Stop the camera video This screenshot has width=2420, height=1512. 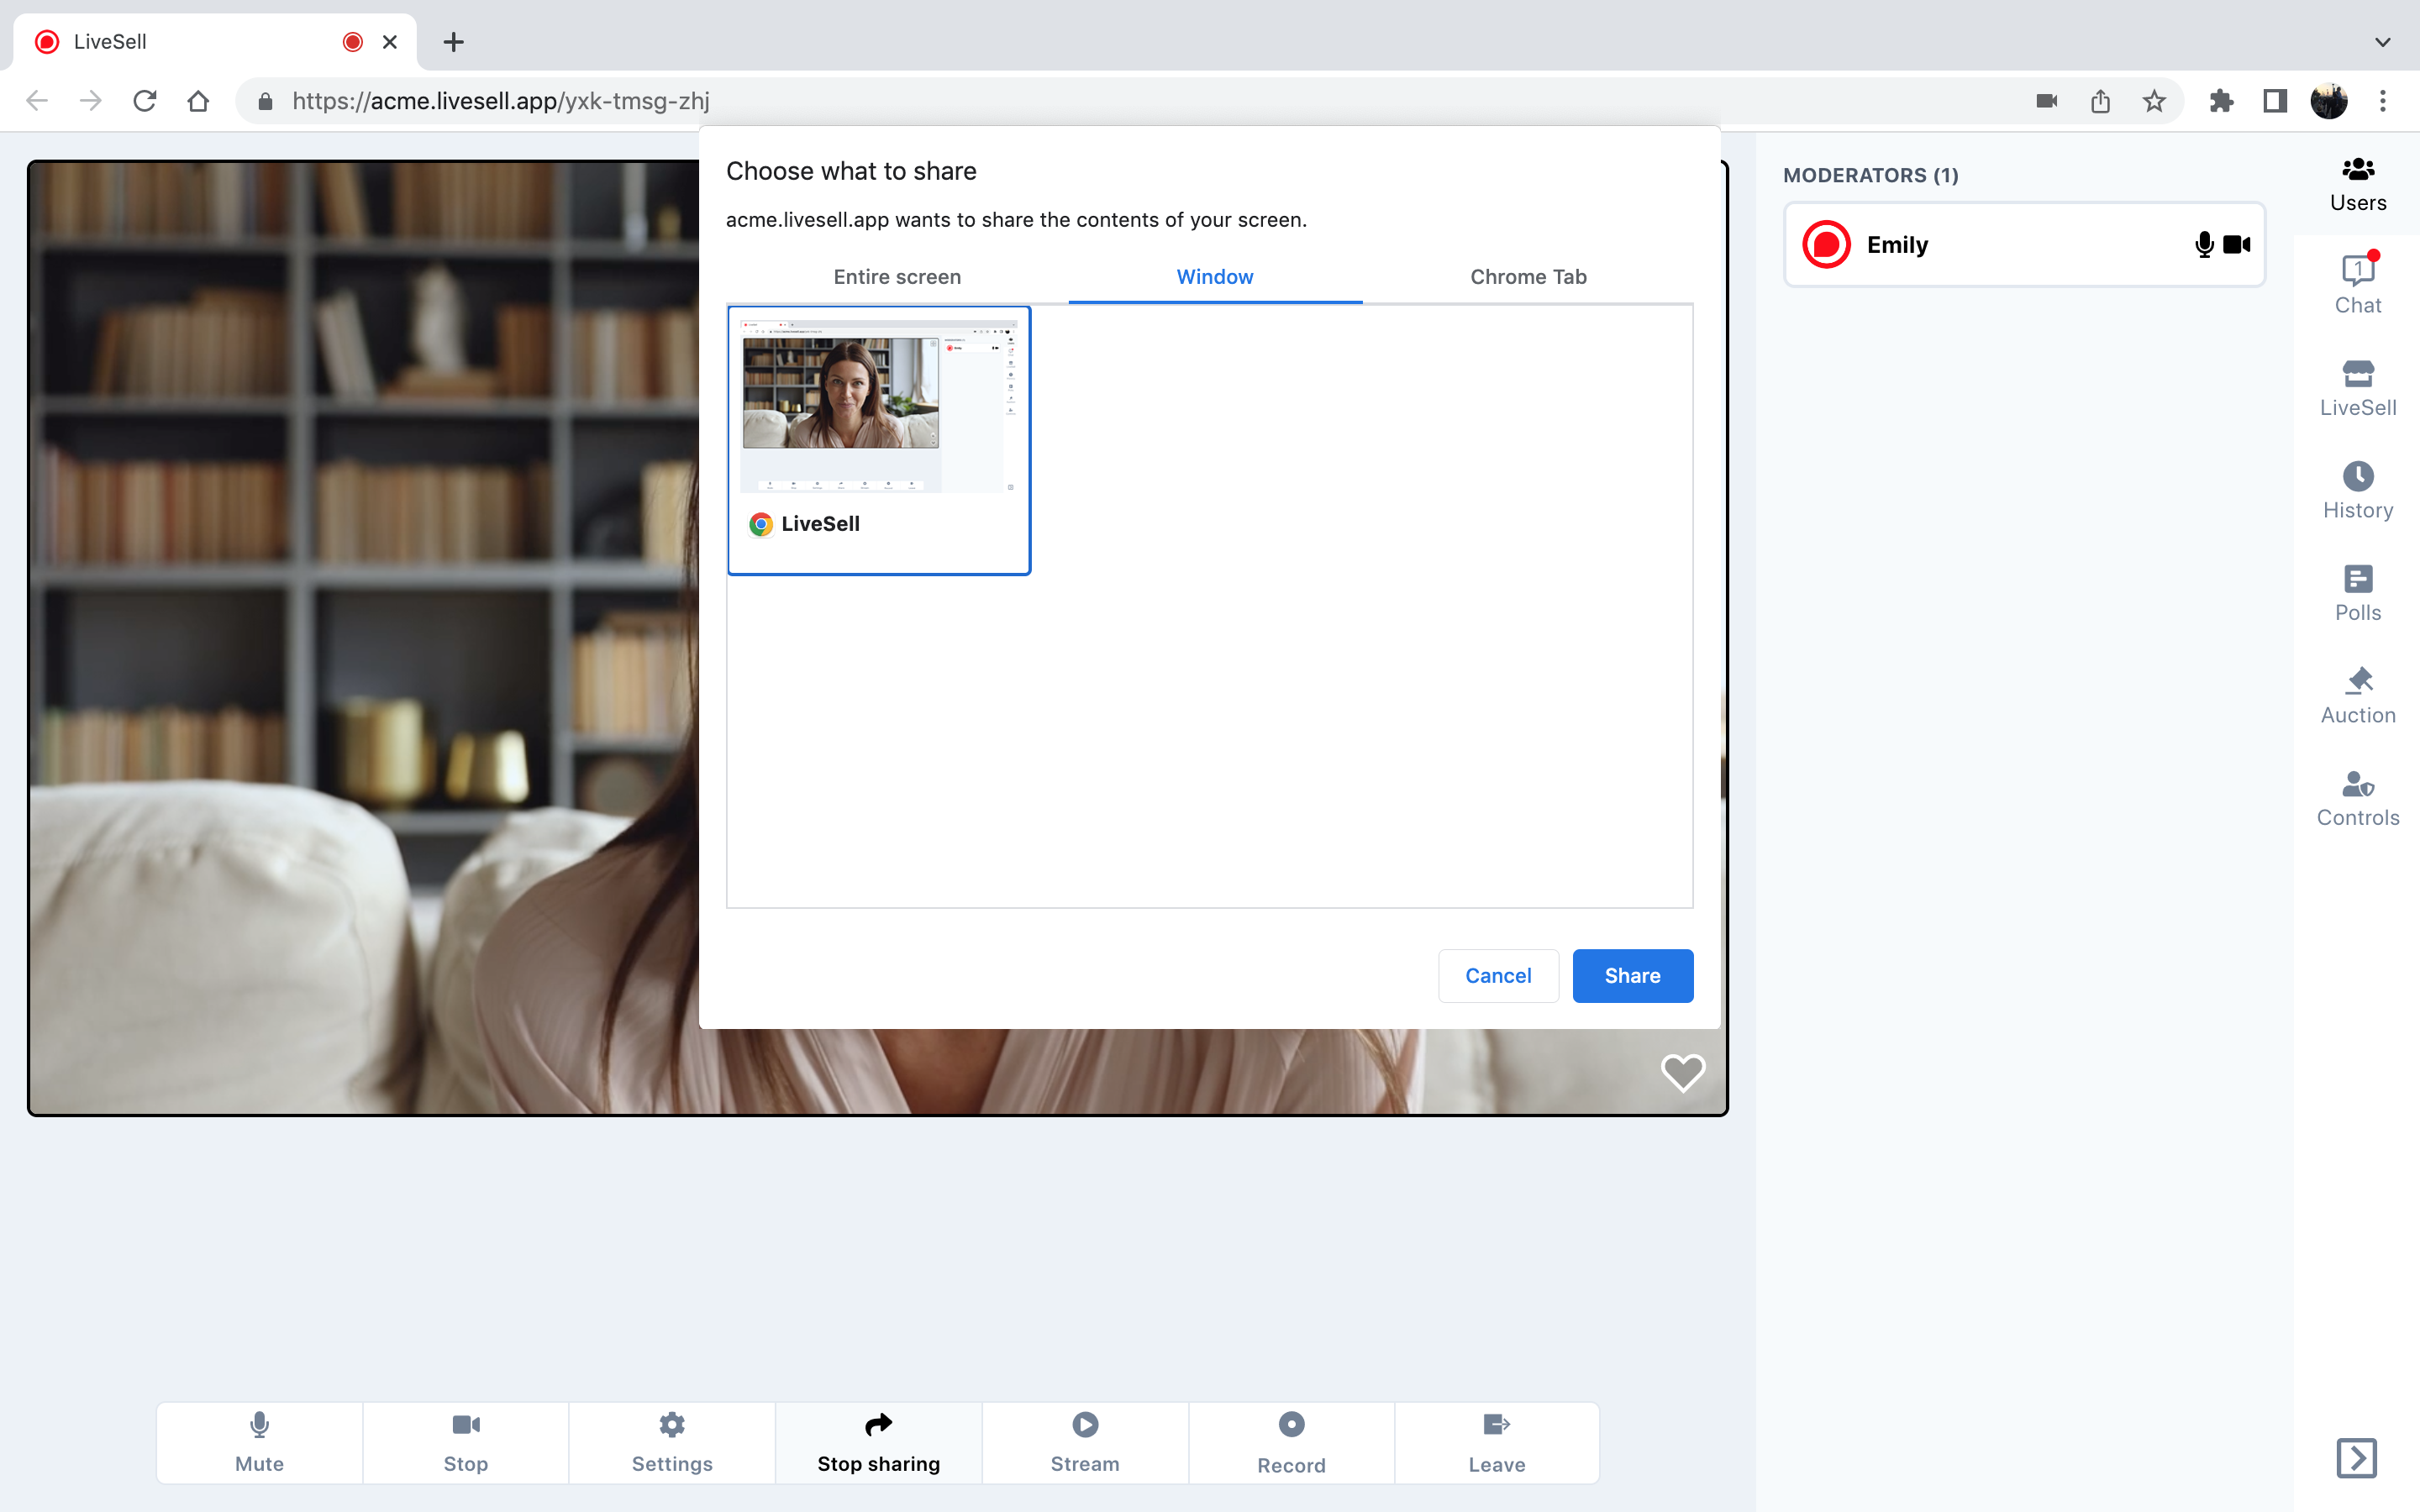point(465,1442)
